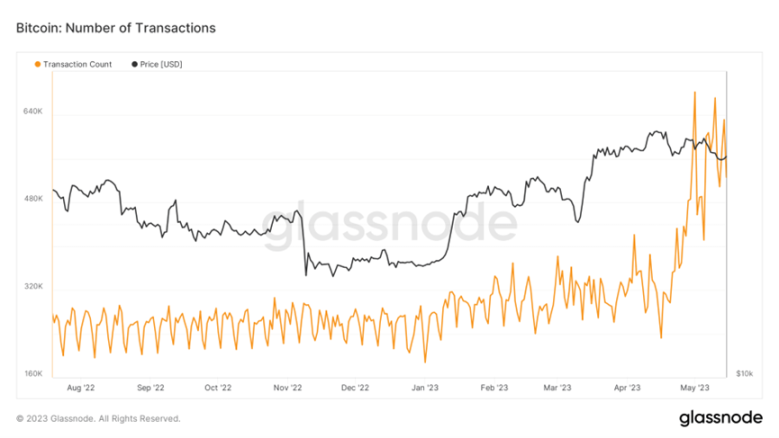Screen dimensions: 779x438
Task: Click the orange Transaction Count legend dot
Action: (38, 64)
